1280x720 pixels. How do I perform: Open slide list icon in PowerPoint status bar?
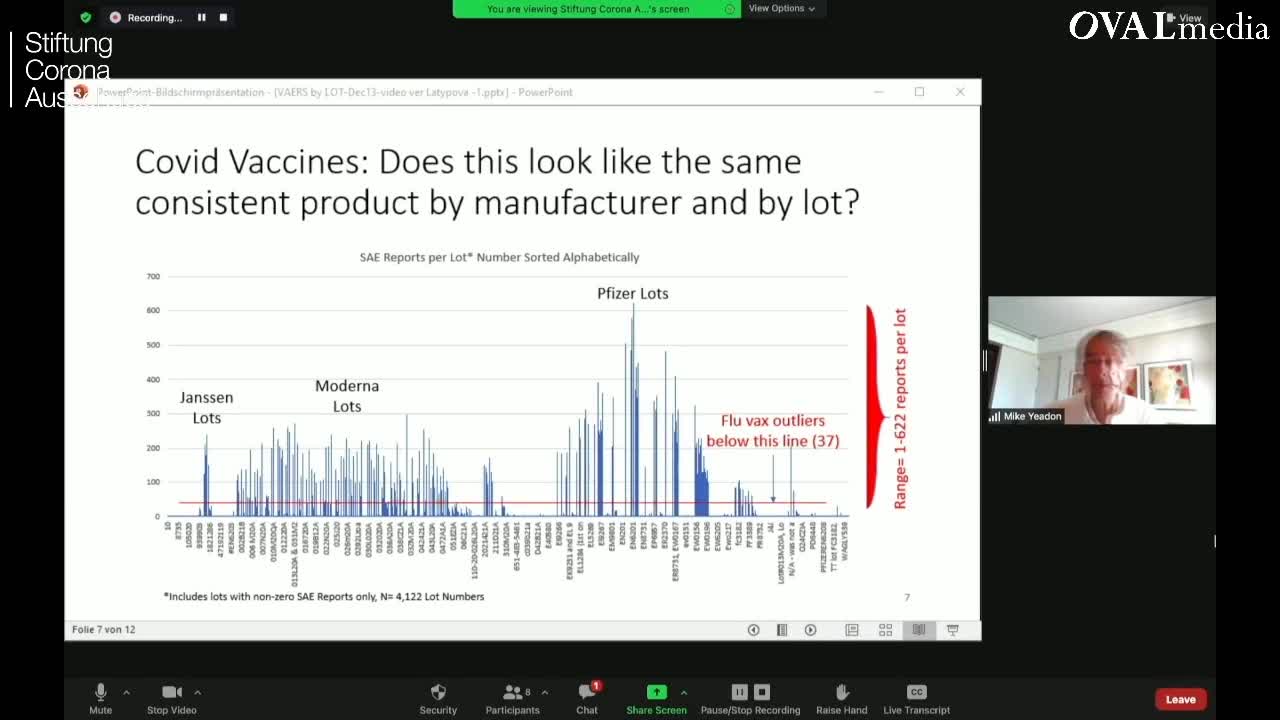point(782,630)
